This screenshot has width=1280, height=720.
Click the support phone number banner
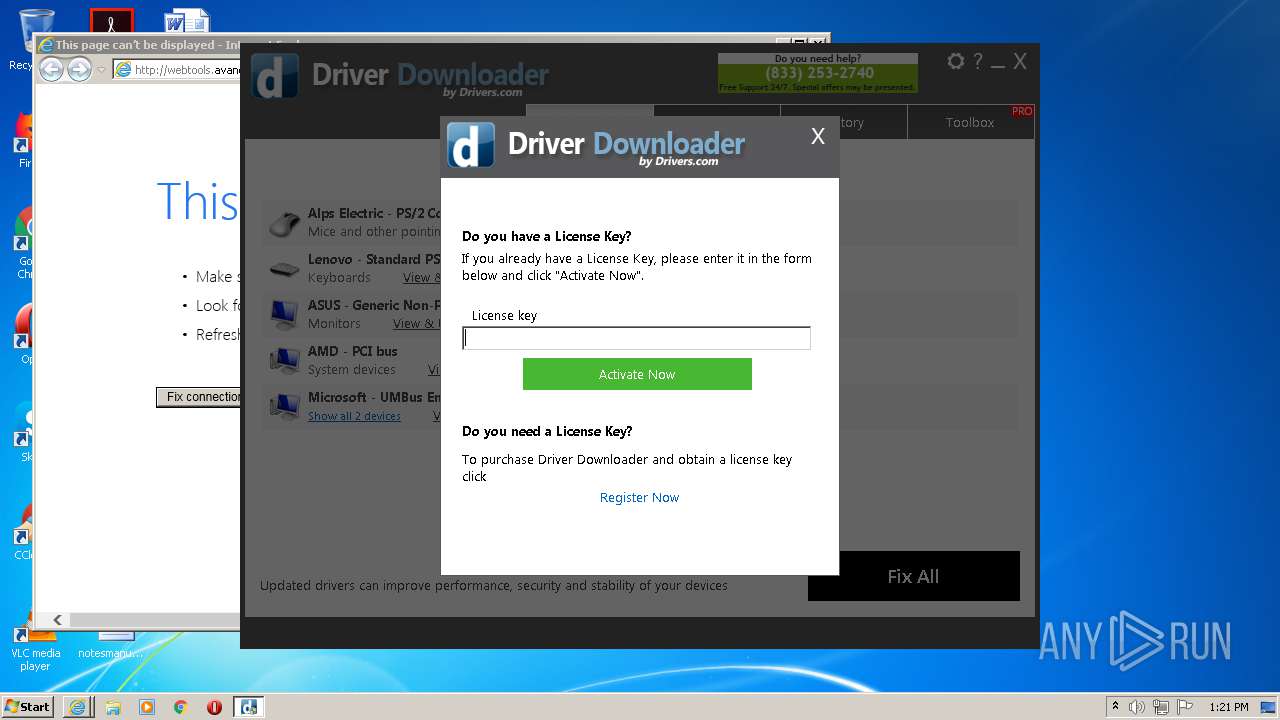pyautogui.click(x=818, y=73)
